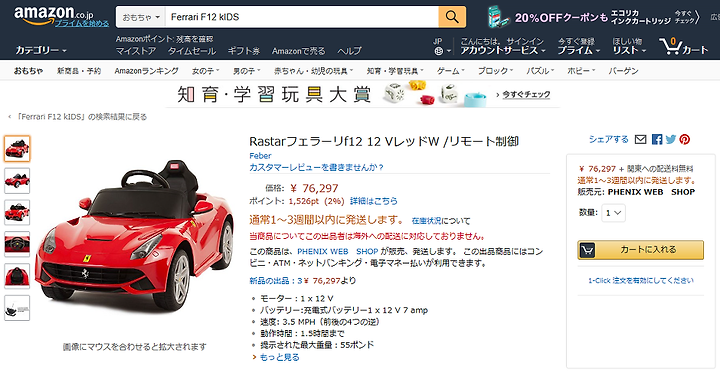Select charger accessory thumbnail
This screenshot has height=376, width=720.
tap(17, 308)
